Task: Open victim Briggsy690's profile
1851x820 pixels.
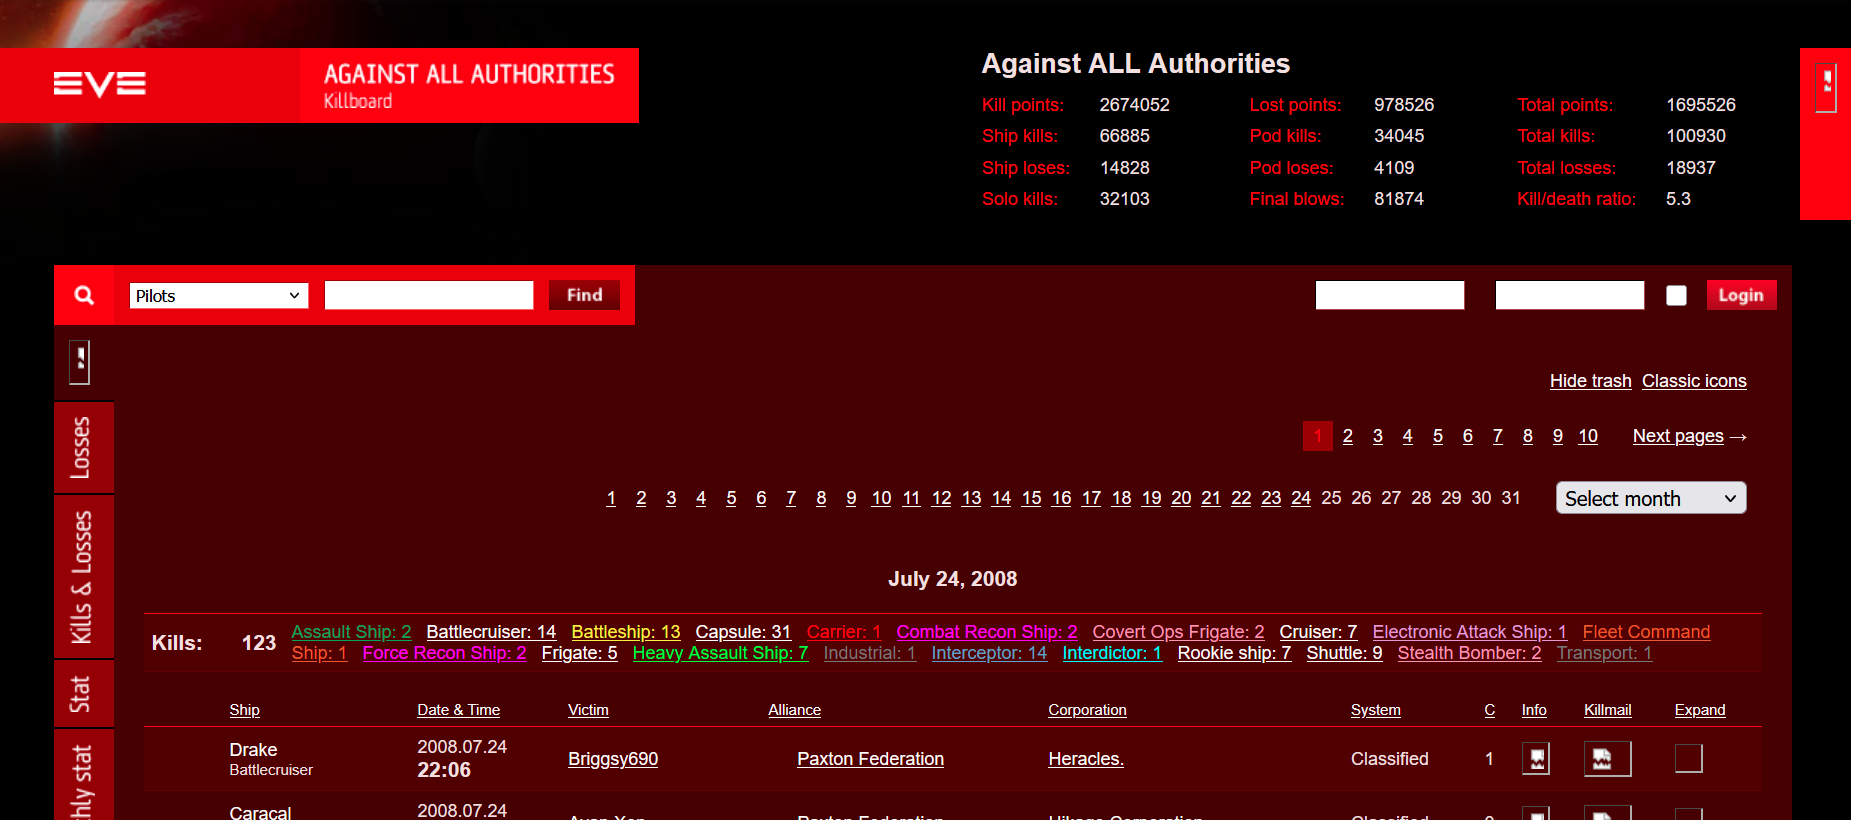Action: click(613, 759)
